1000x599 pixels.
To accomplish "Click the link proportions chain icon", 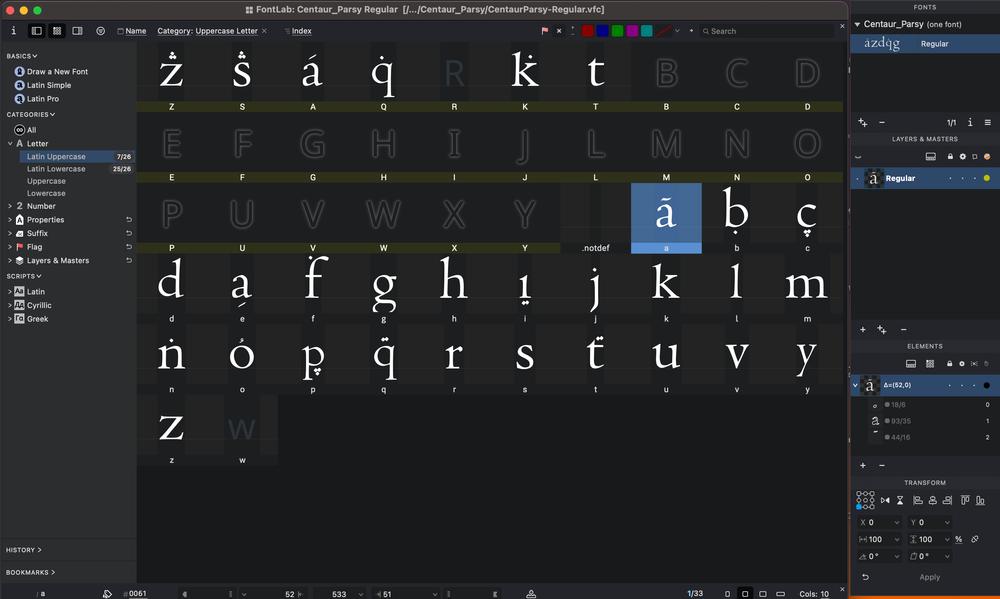I will 975,540.
